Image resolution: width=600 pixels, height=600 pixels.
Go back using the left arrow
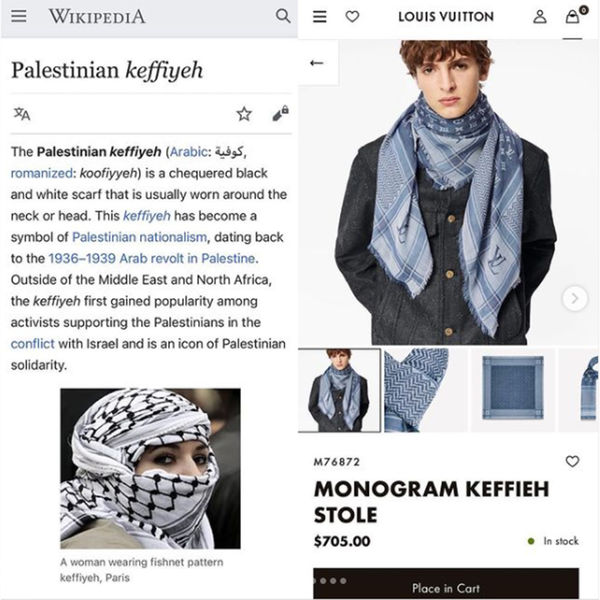coord(316,63)
